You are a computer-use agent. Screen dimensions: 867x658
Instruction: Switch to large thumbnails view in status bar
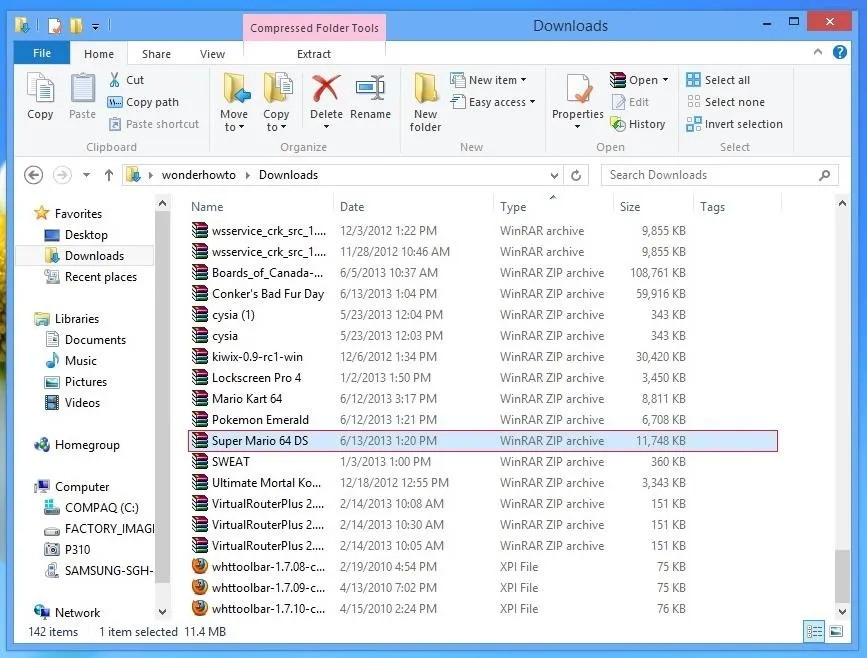[836, 631]
